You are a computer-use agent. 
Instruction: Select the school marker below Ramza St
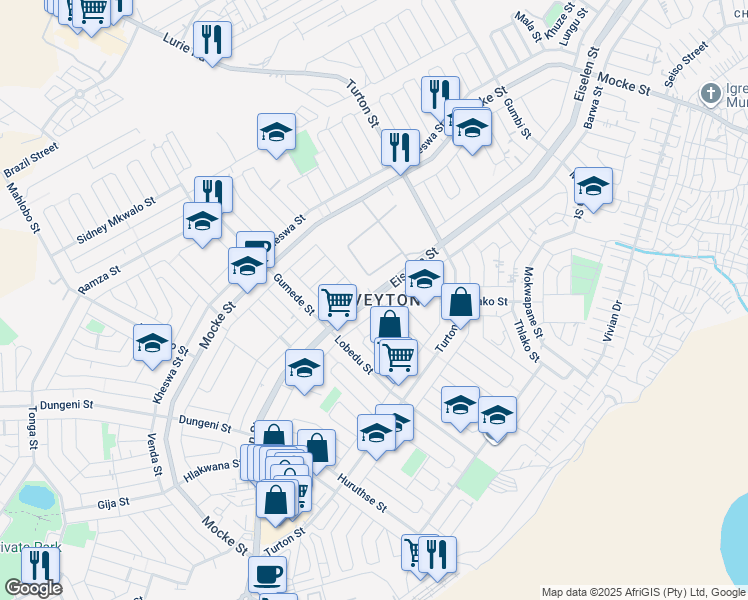pos(246,266)
